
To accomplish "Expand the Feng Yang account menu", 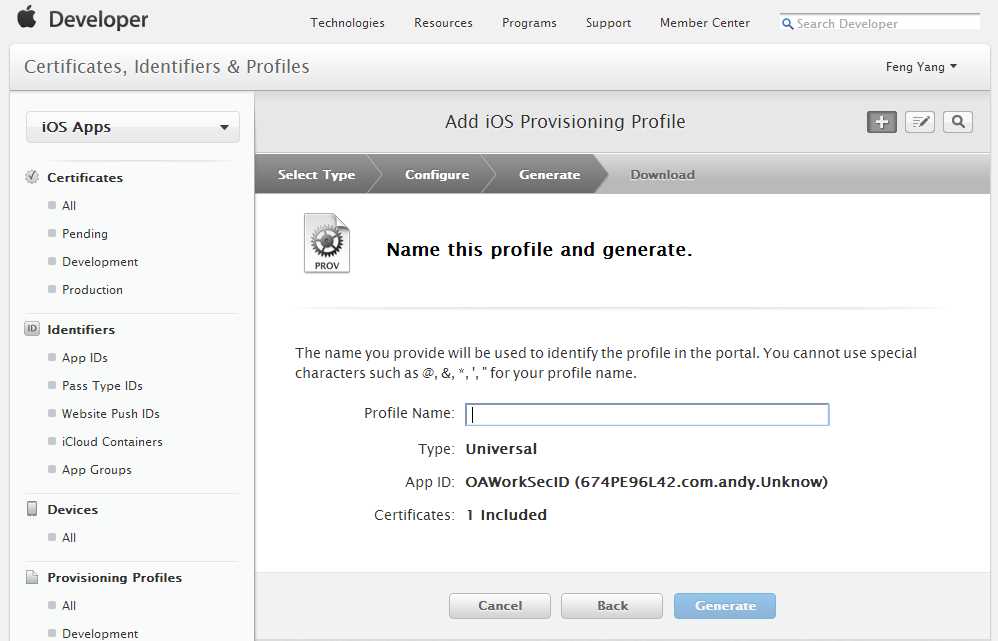I will (921, 67).
